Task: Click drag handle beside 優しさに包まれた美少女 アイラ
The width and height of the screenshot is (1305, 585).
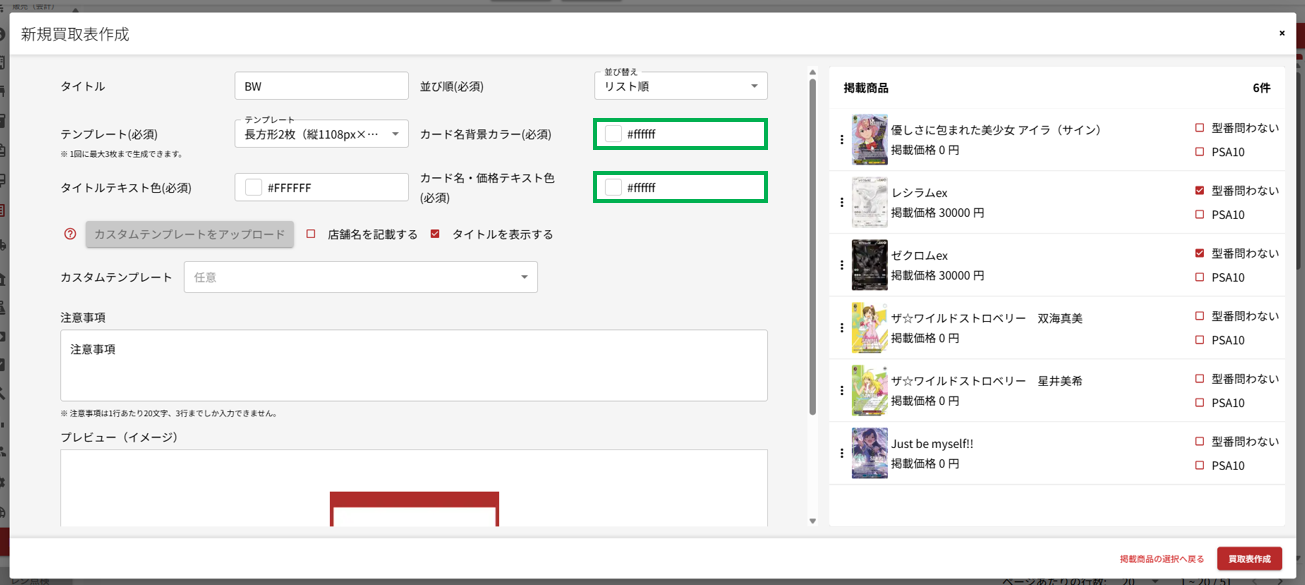Action: click(x=842, y=140)
